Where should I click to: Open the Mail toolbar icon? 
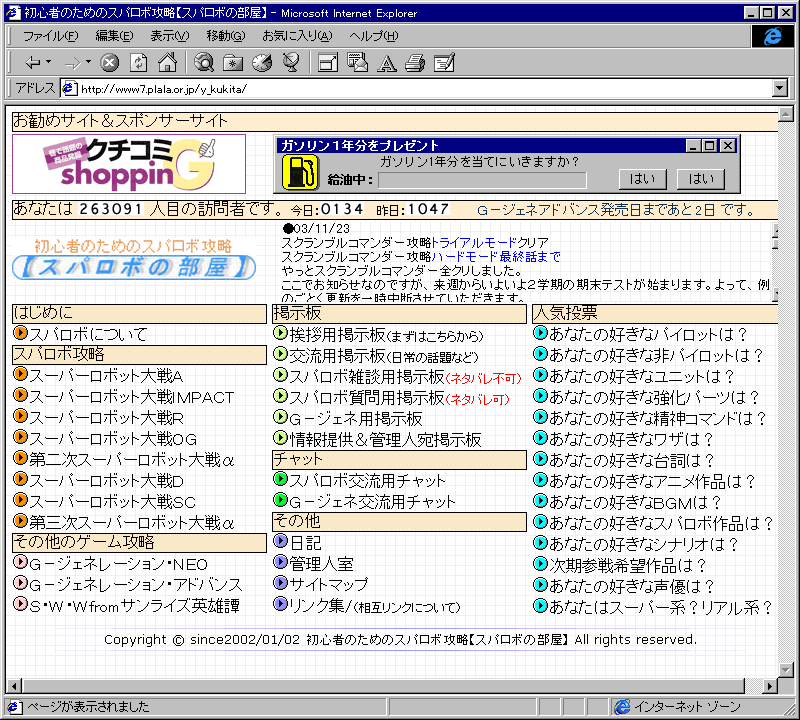357,63
